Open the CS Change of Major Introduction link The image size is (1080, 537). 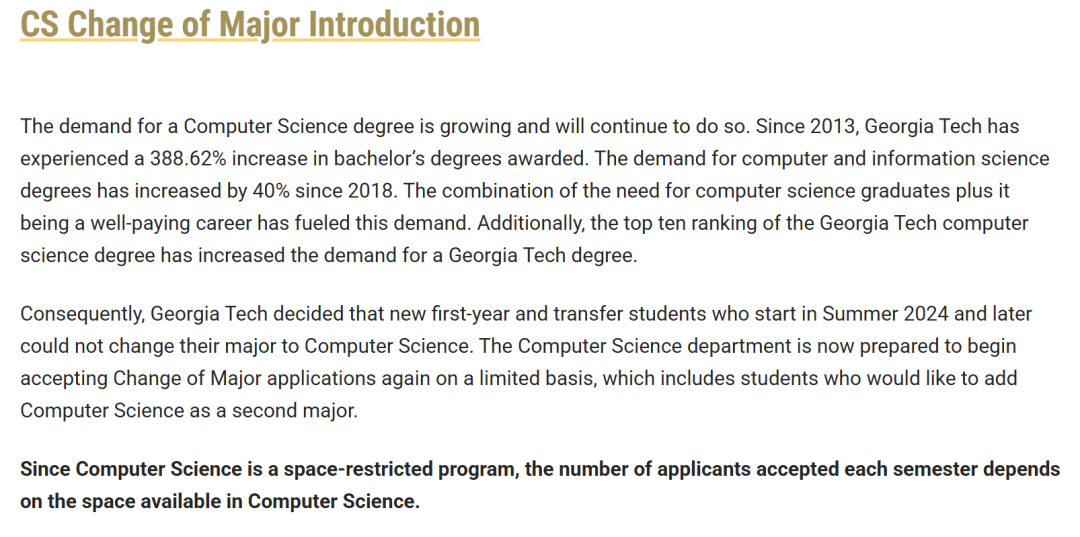(x=250, y=24)
